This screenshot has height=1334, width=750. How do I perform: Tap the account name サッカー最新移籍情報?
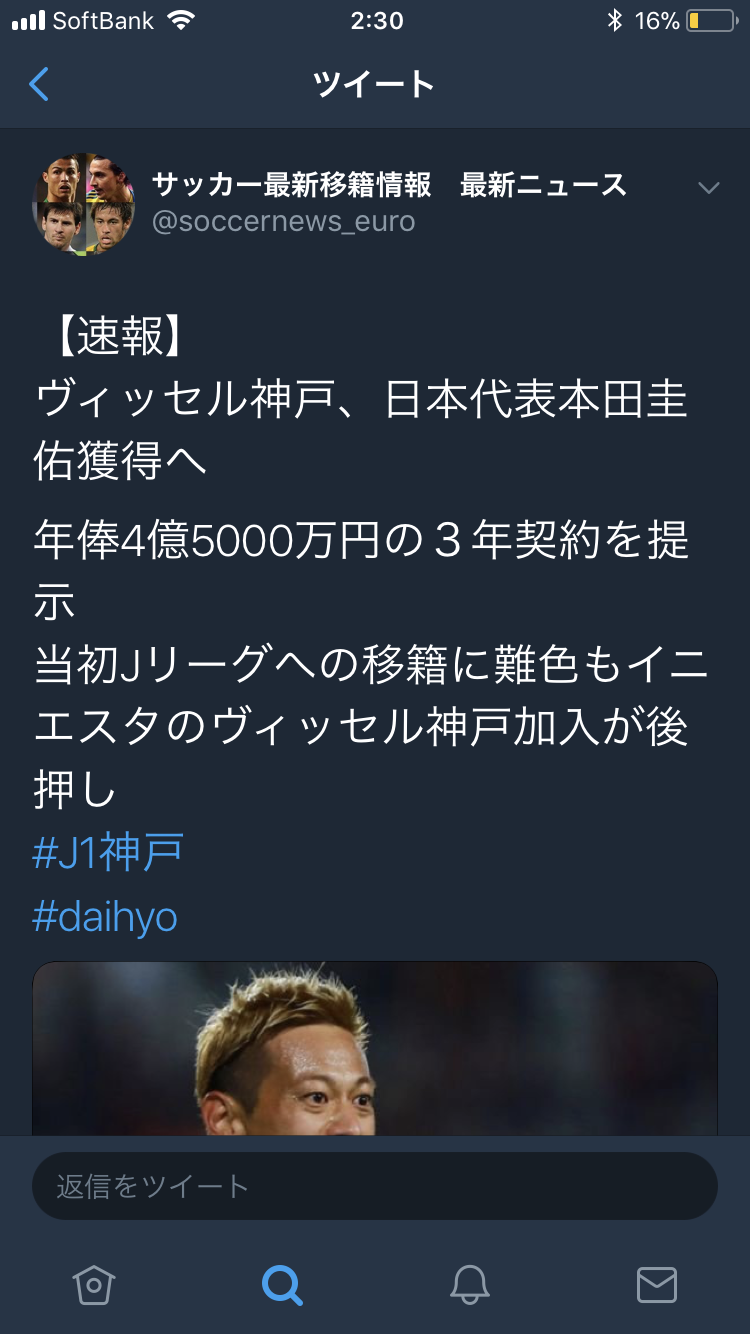tap(292, 184)
